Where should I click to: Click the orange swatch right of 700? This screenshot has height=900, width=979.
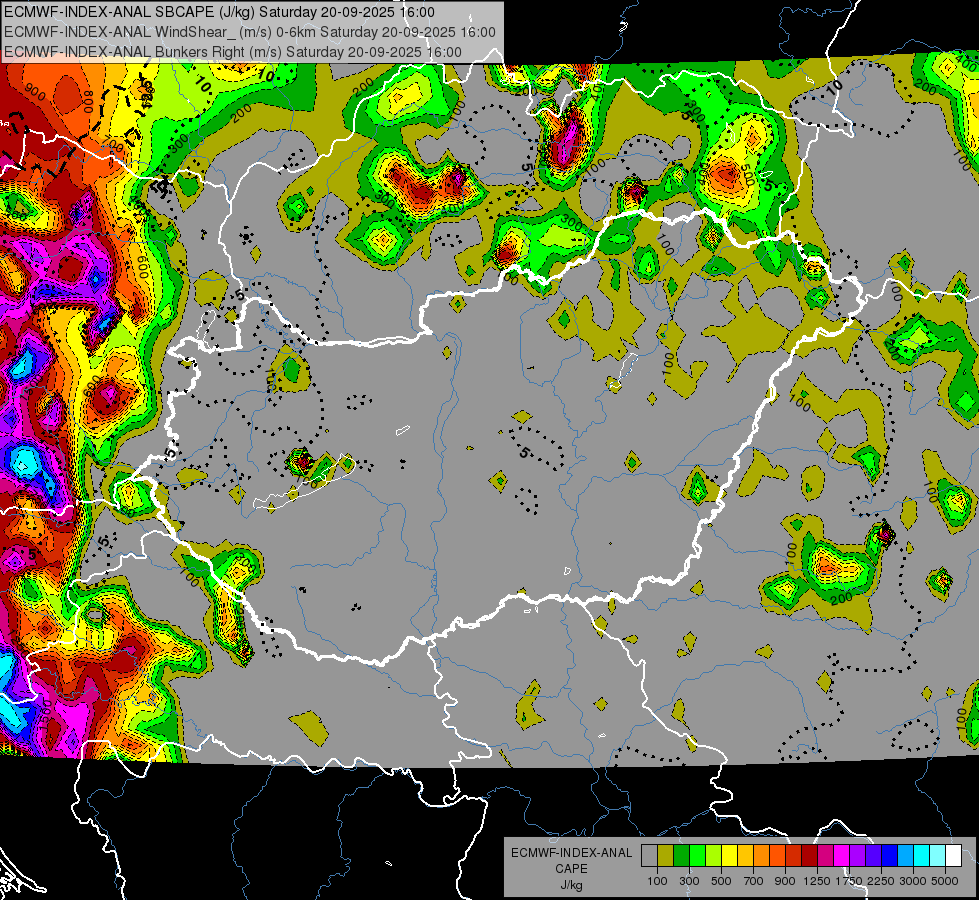pyautogui.click(x=762, y=856)
